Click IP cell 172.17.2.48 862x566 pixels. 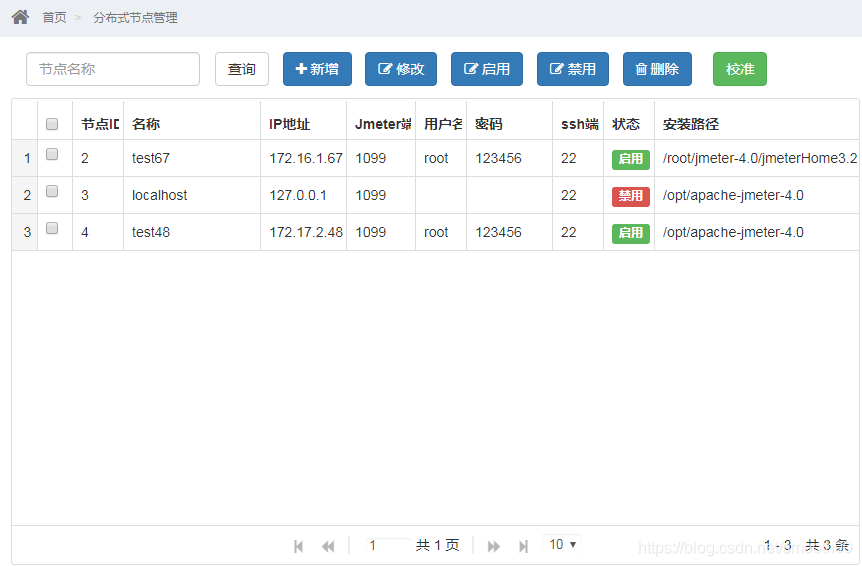[x=303, y=232]
